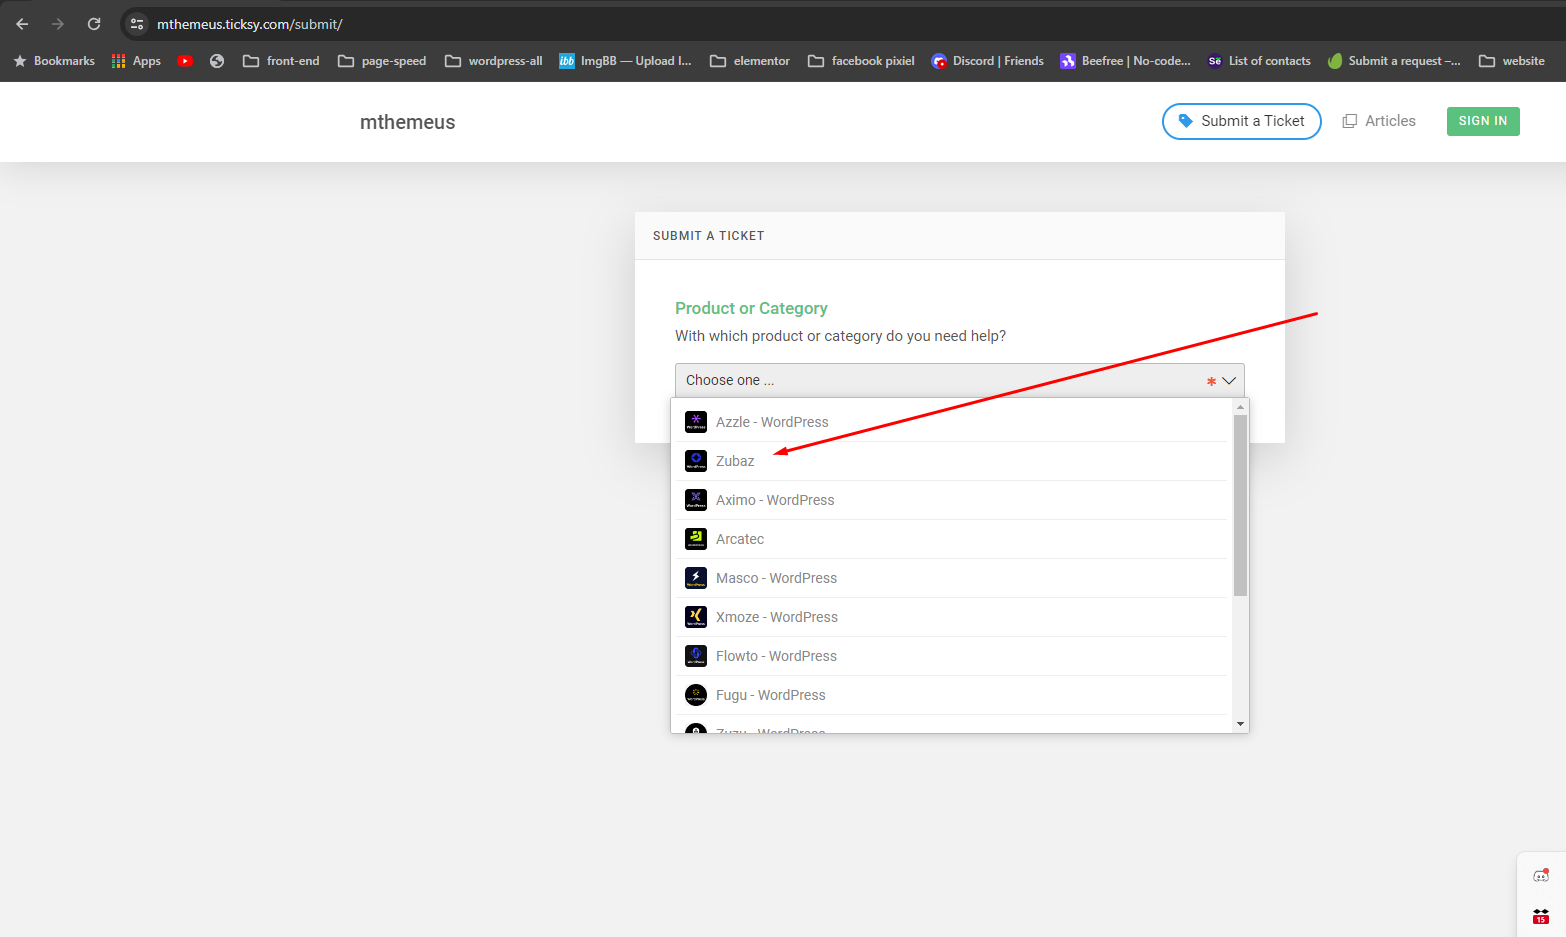The width and height of the screenshot is (1566, 937).
Task: Select the Arcatec option
Action: click(x=952, y=539)
